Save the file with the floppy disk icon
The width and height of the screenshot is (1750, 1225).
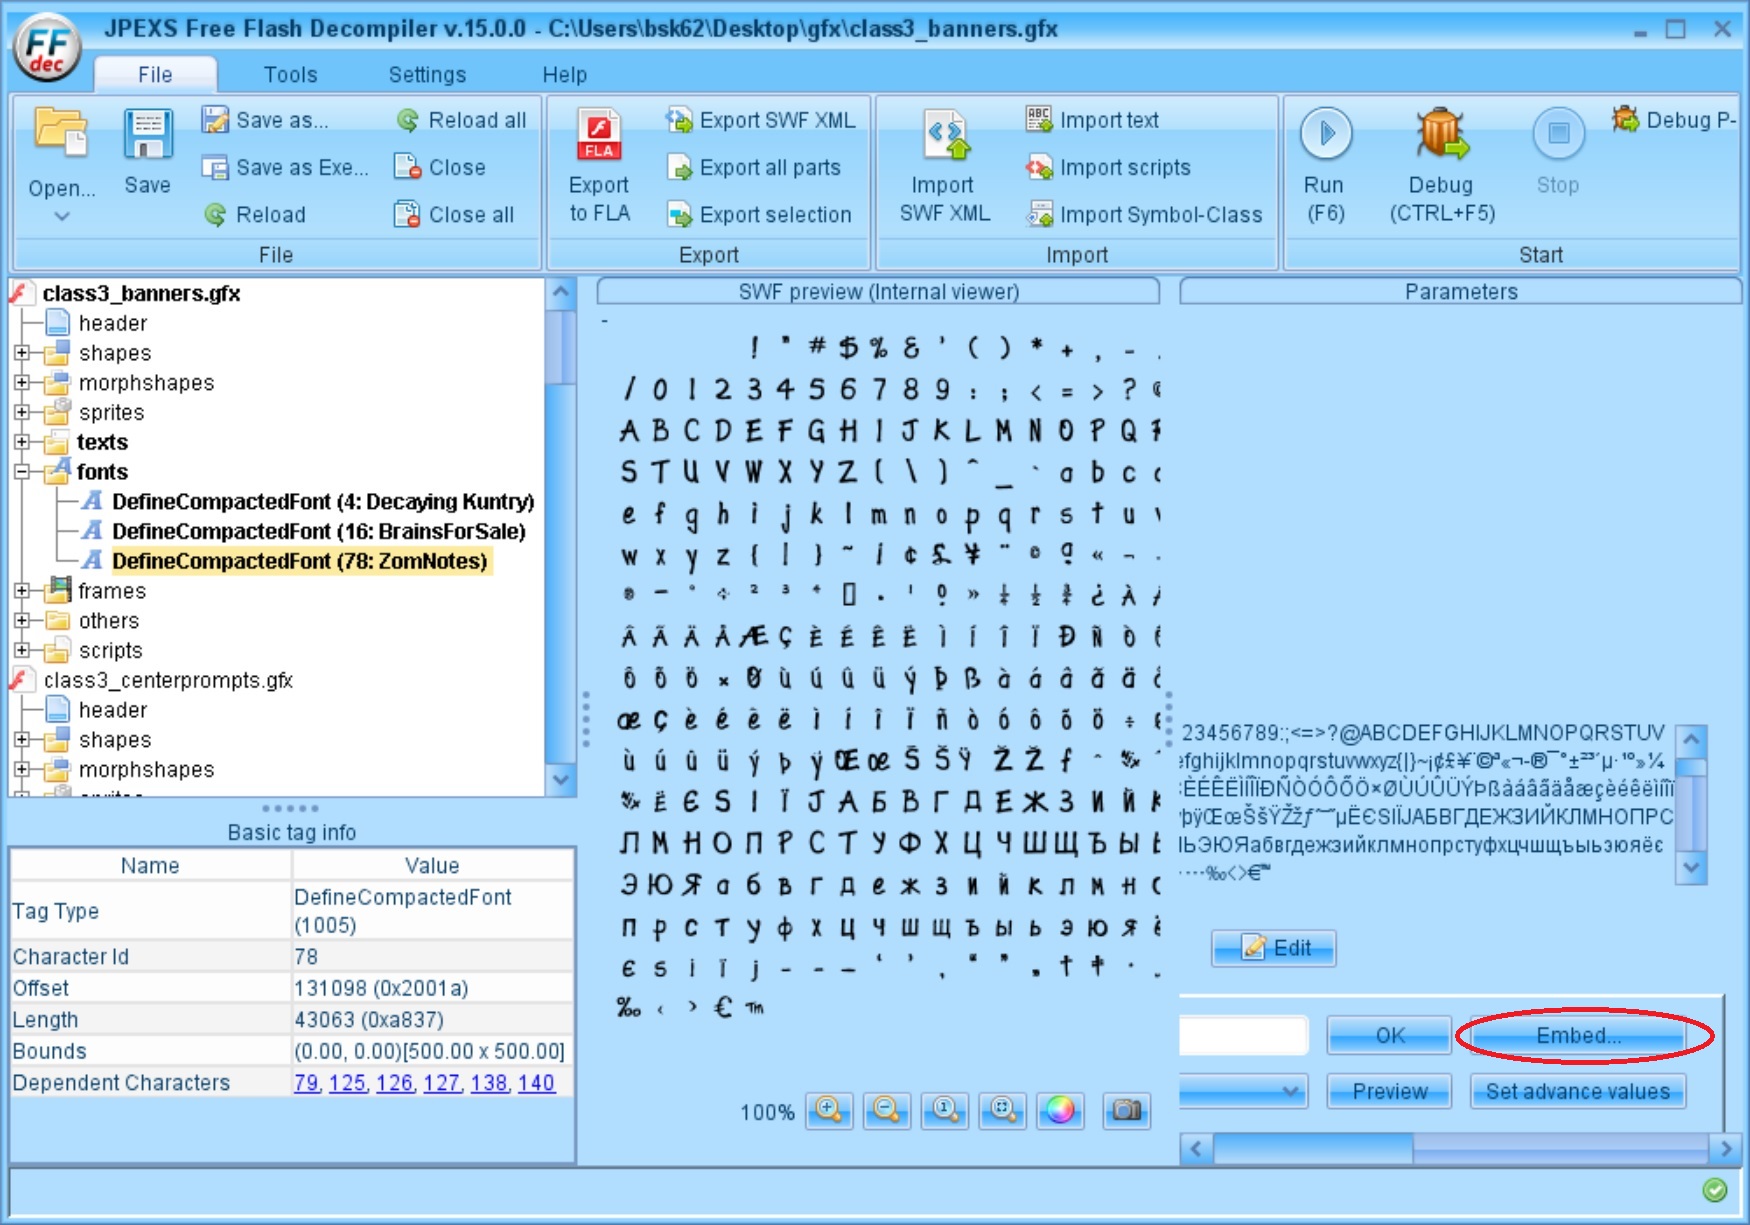tap(148, 134)
